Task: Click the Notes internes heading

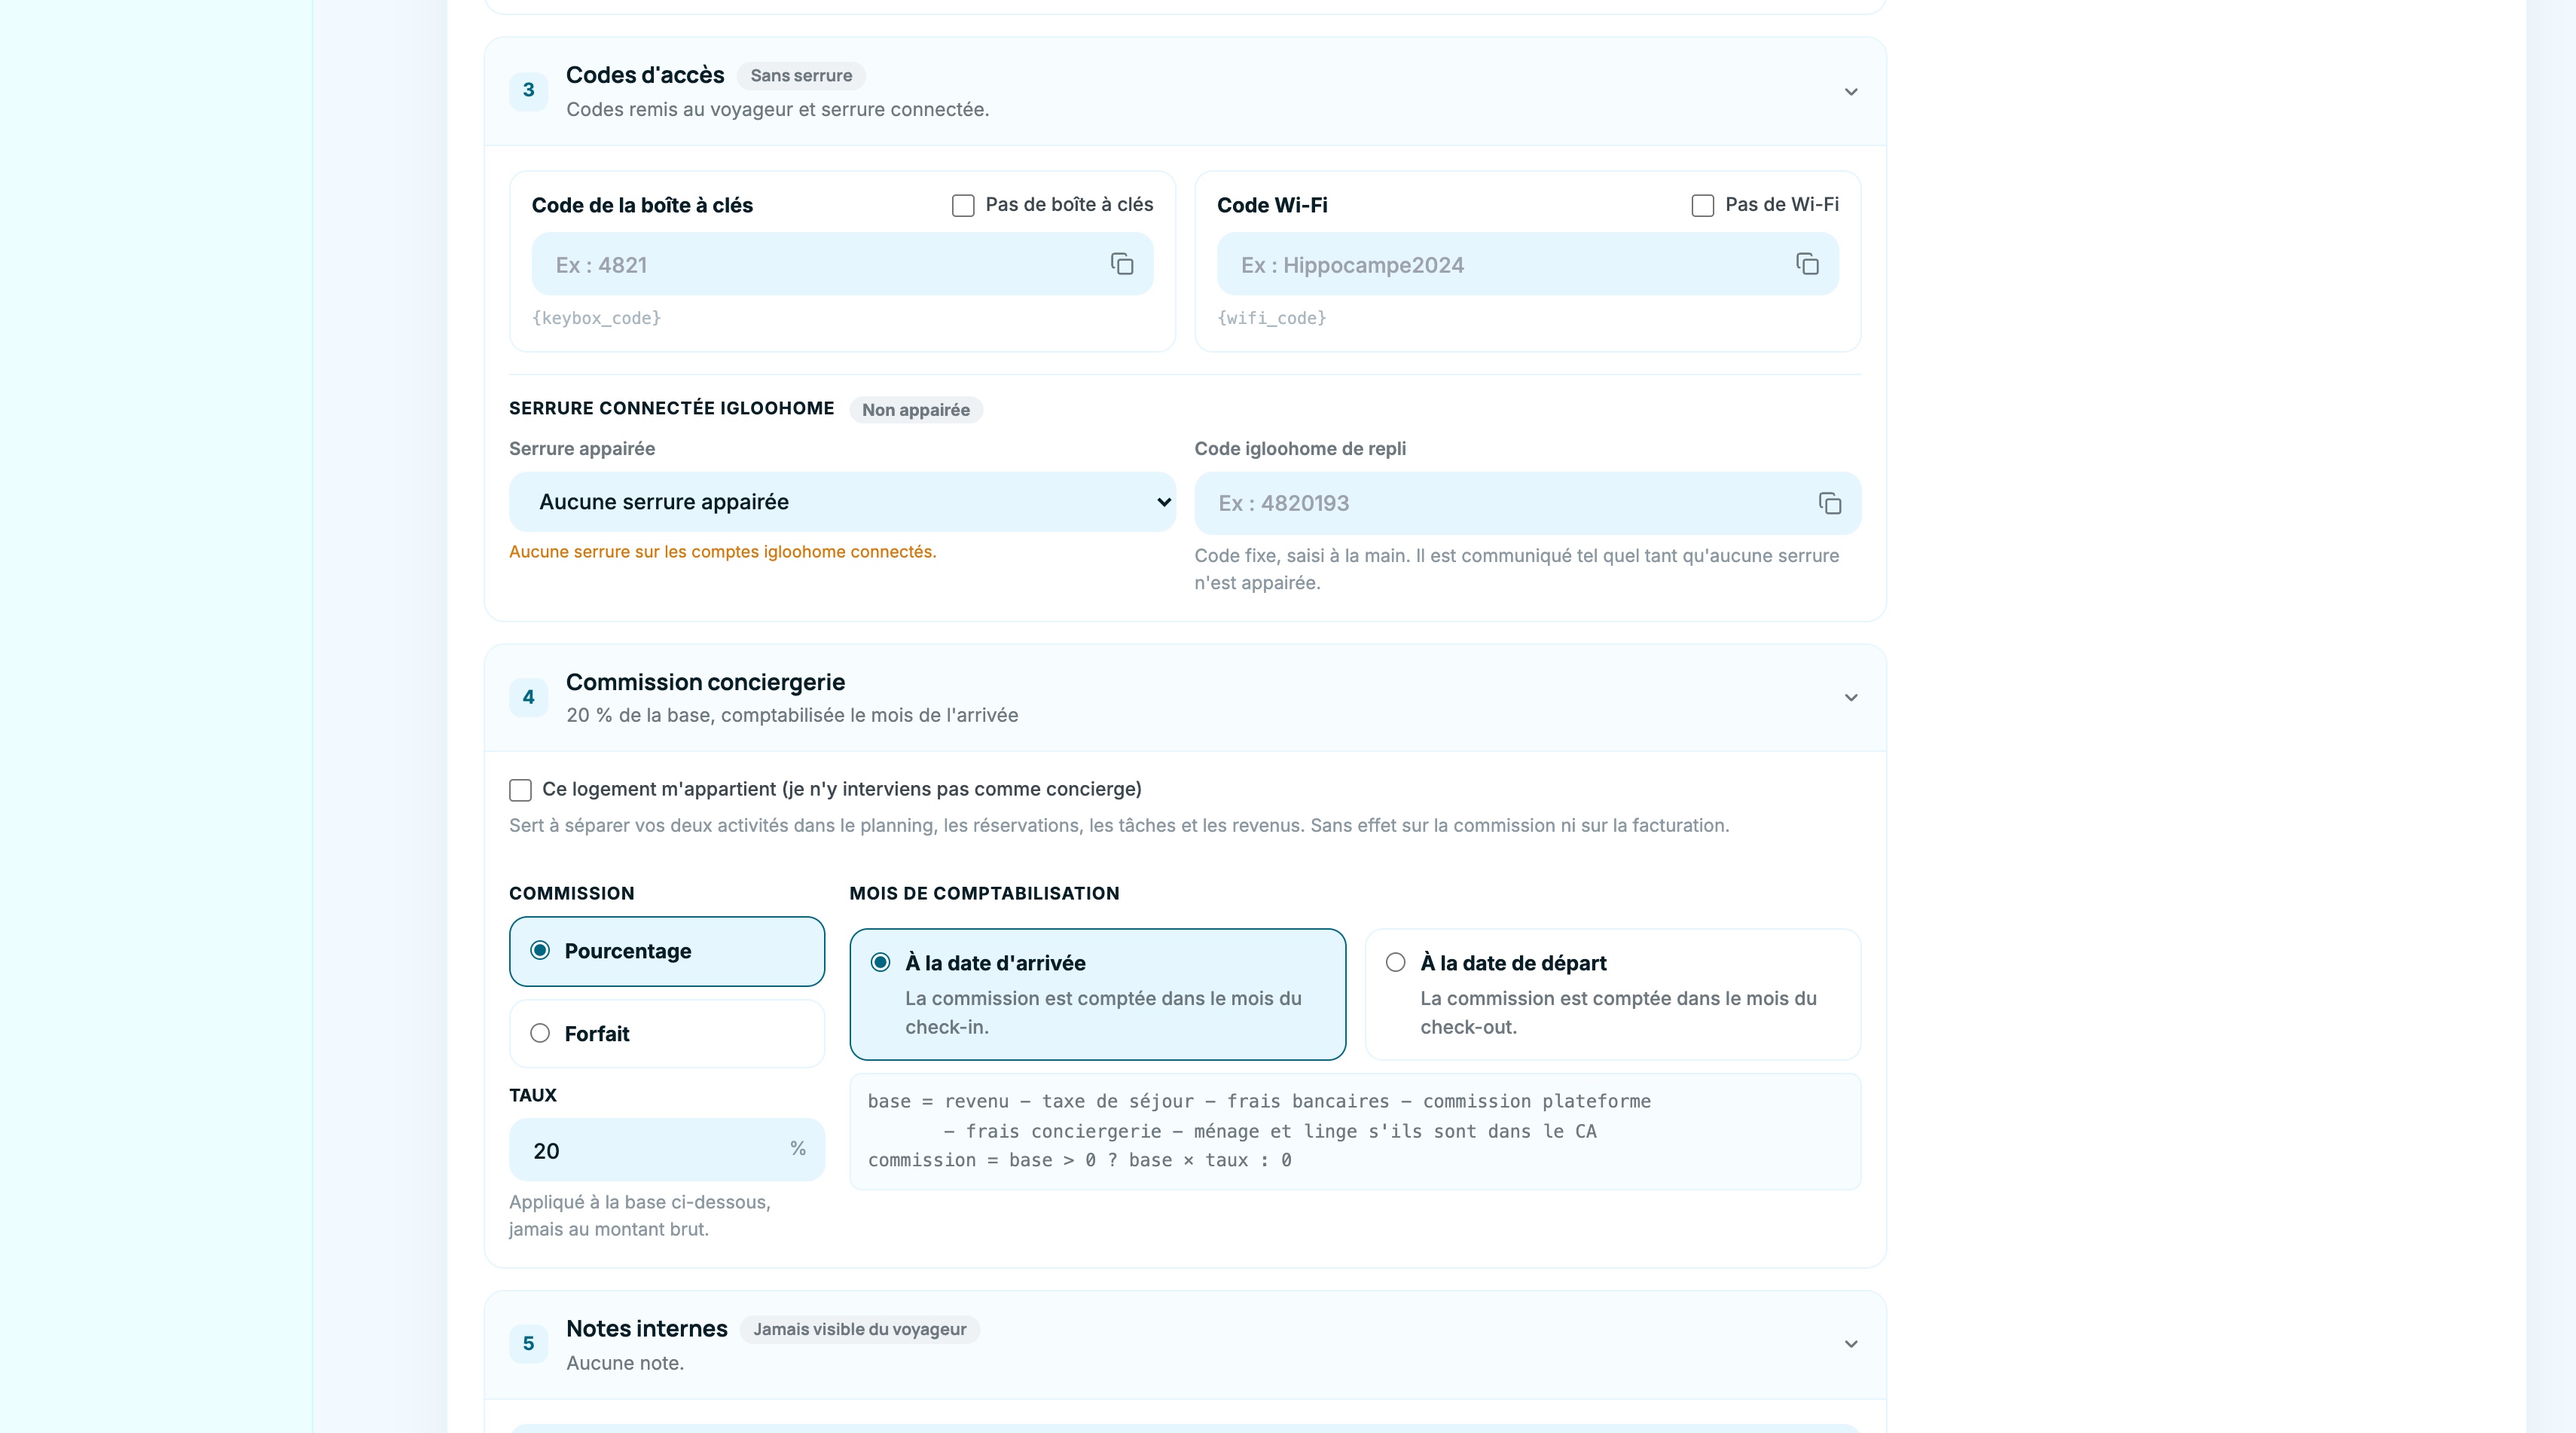Action: tap(646, 1329)
